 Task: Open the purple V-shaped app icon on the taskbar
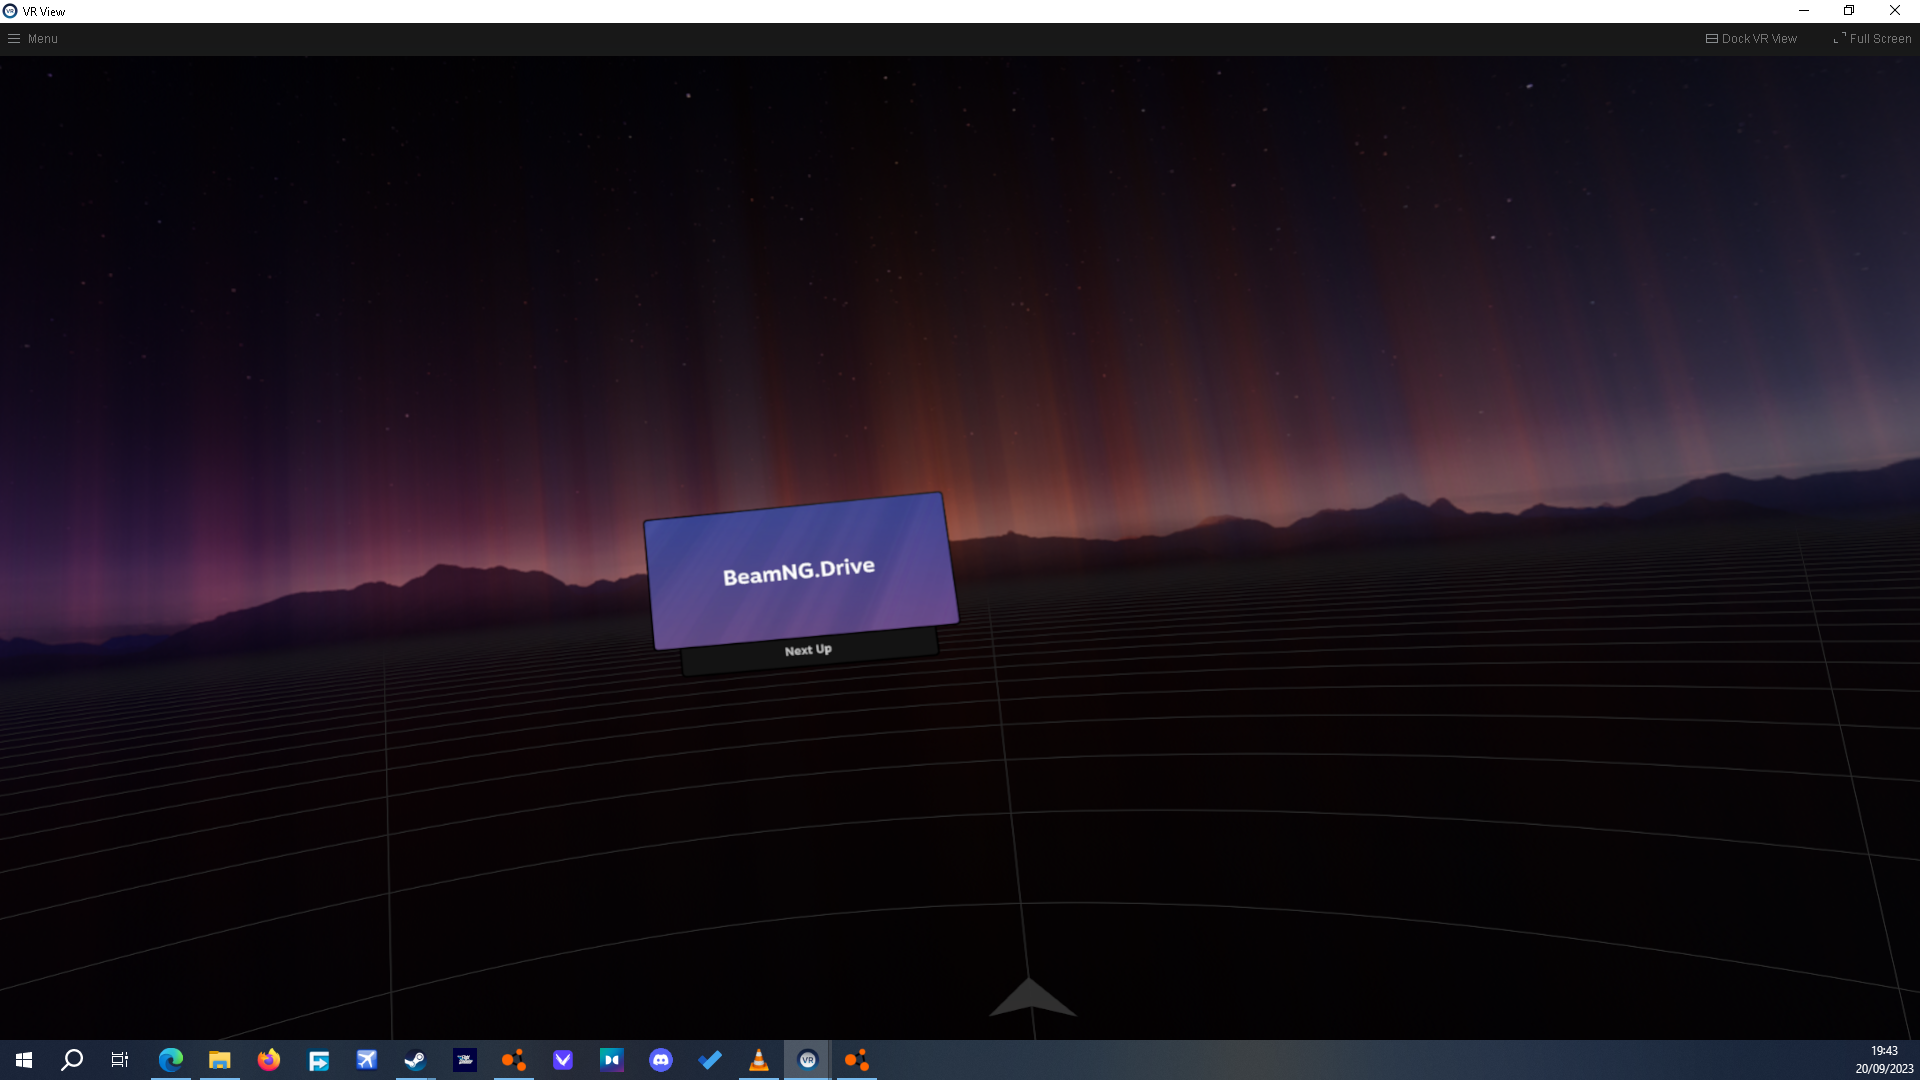[x=563, y=1060]
